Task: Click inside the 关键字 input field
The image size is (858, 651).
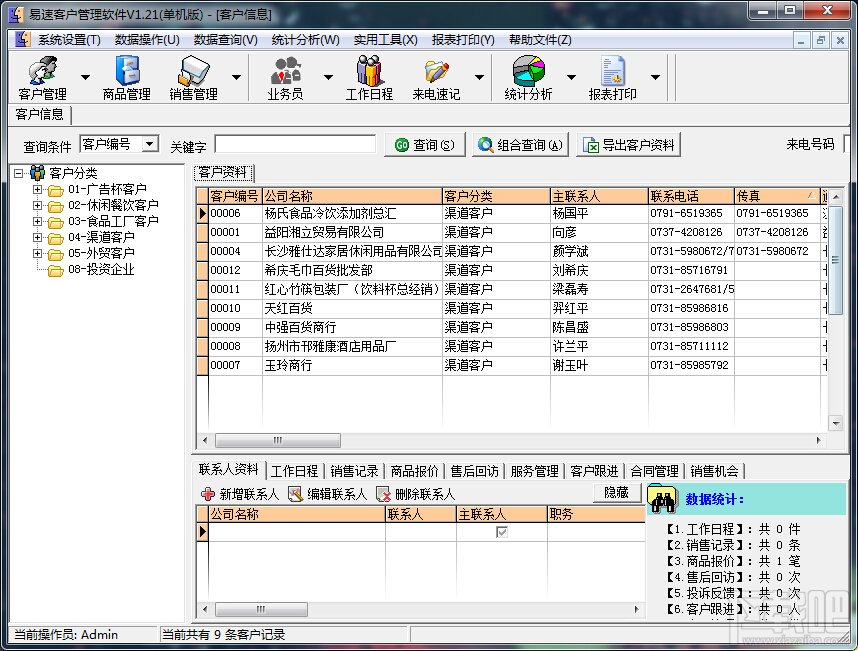Action: [x=295, y=143]
